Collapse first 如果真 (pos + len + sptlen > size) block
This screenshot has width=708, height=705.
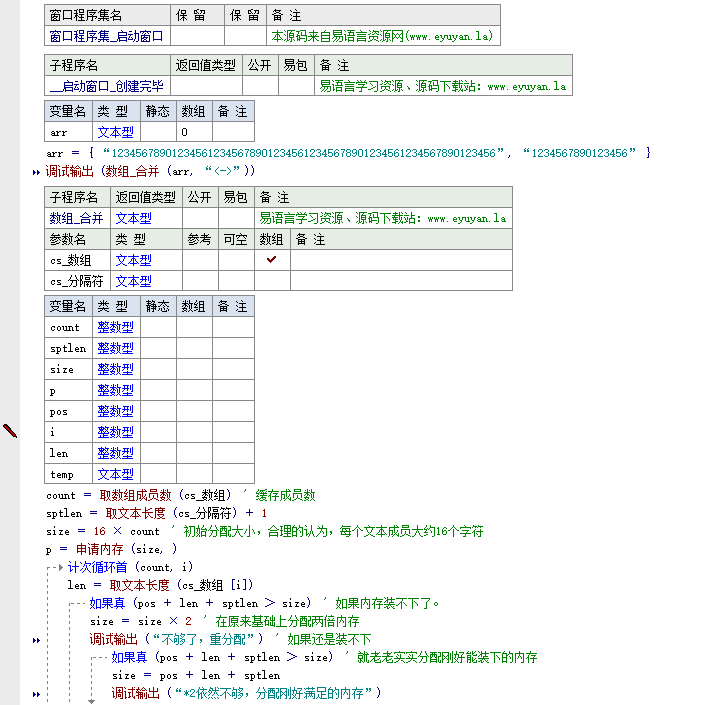coord(77,604)
